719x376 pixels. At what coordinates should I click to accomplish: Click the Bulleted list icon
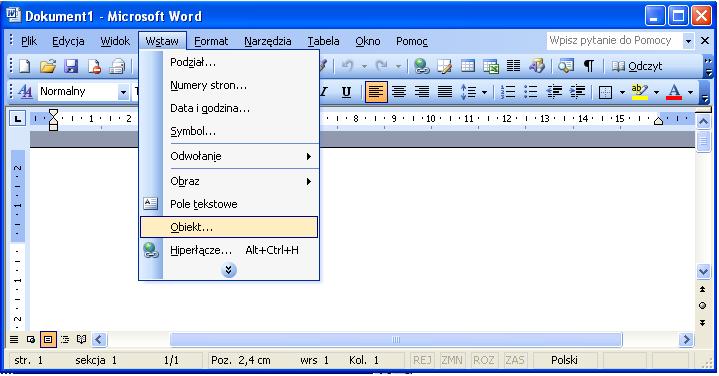(531, 92)
